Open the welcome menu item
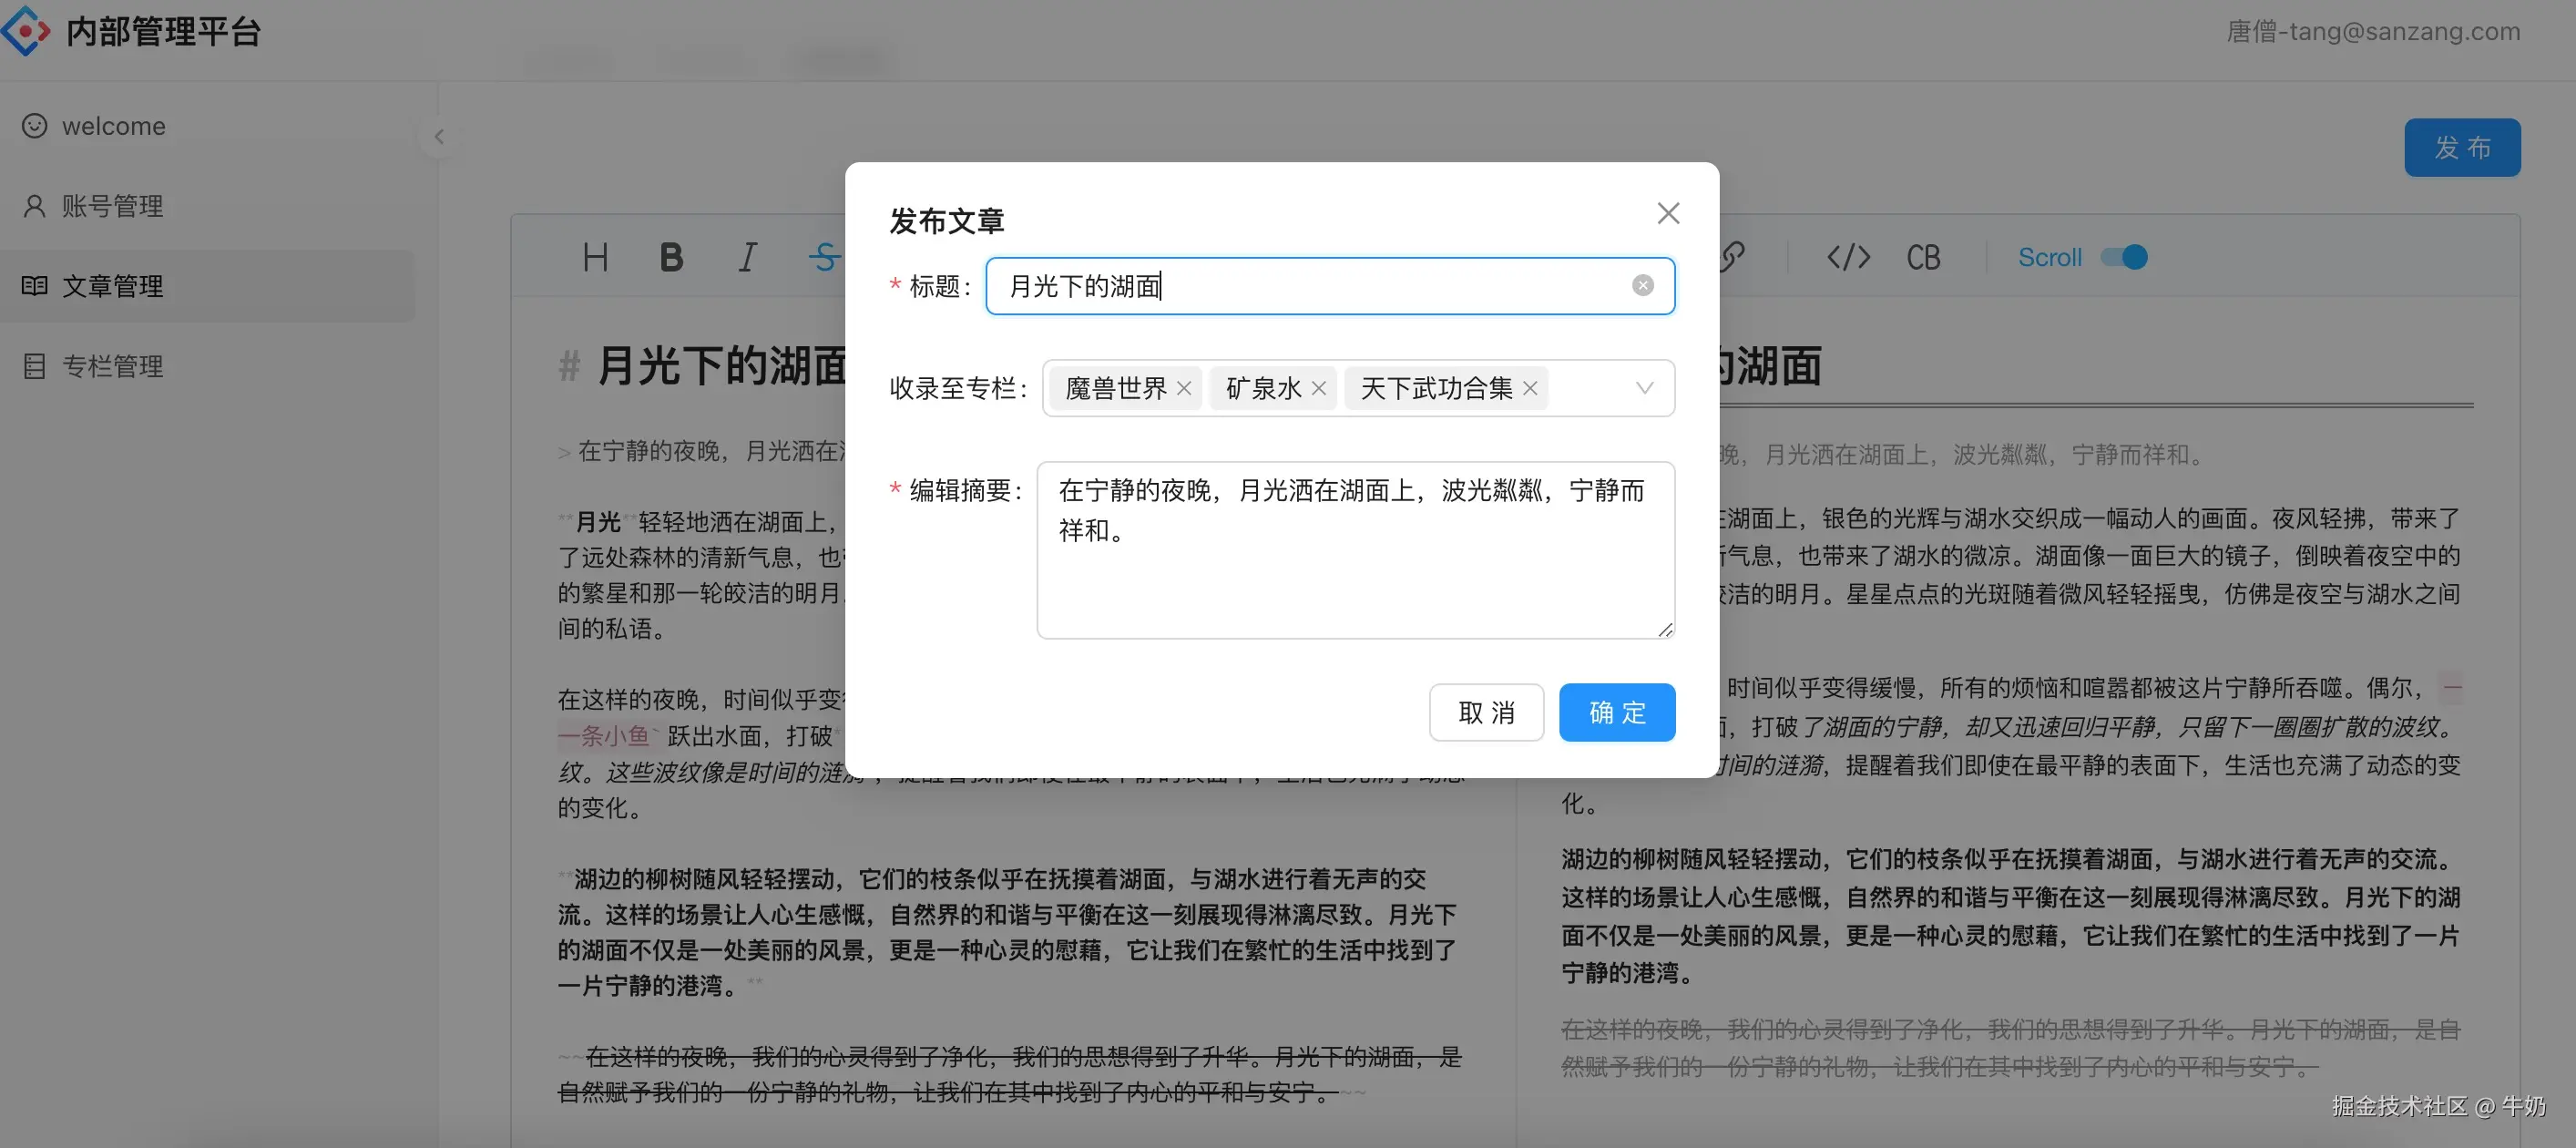The height and width of the screenshot is (1148, 2576). coord(113,126)
